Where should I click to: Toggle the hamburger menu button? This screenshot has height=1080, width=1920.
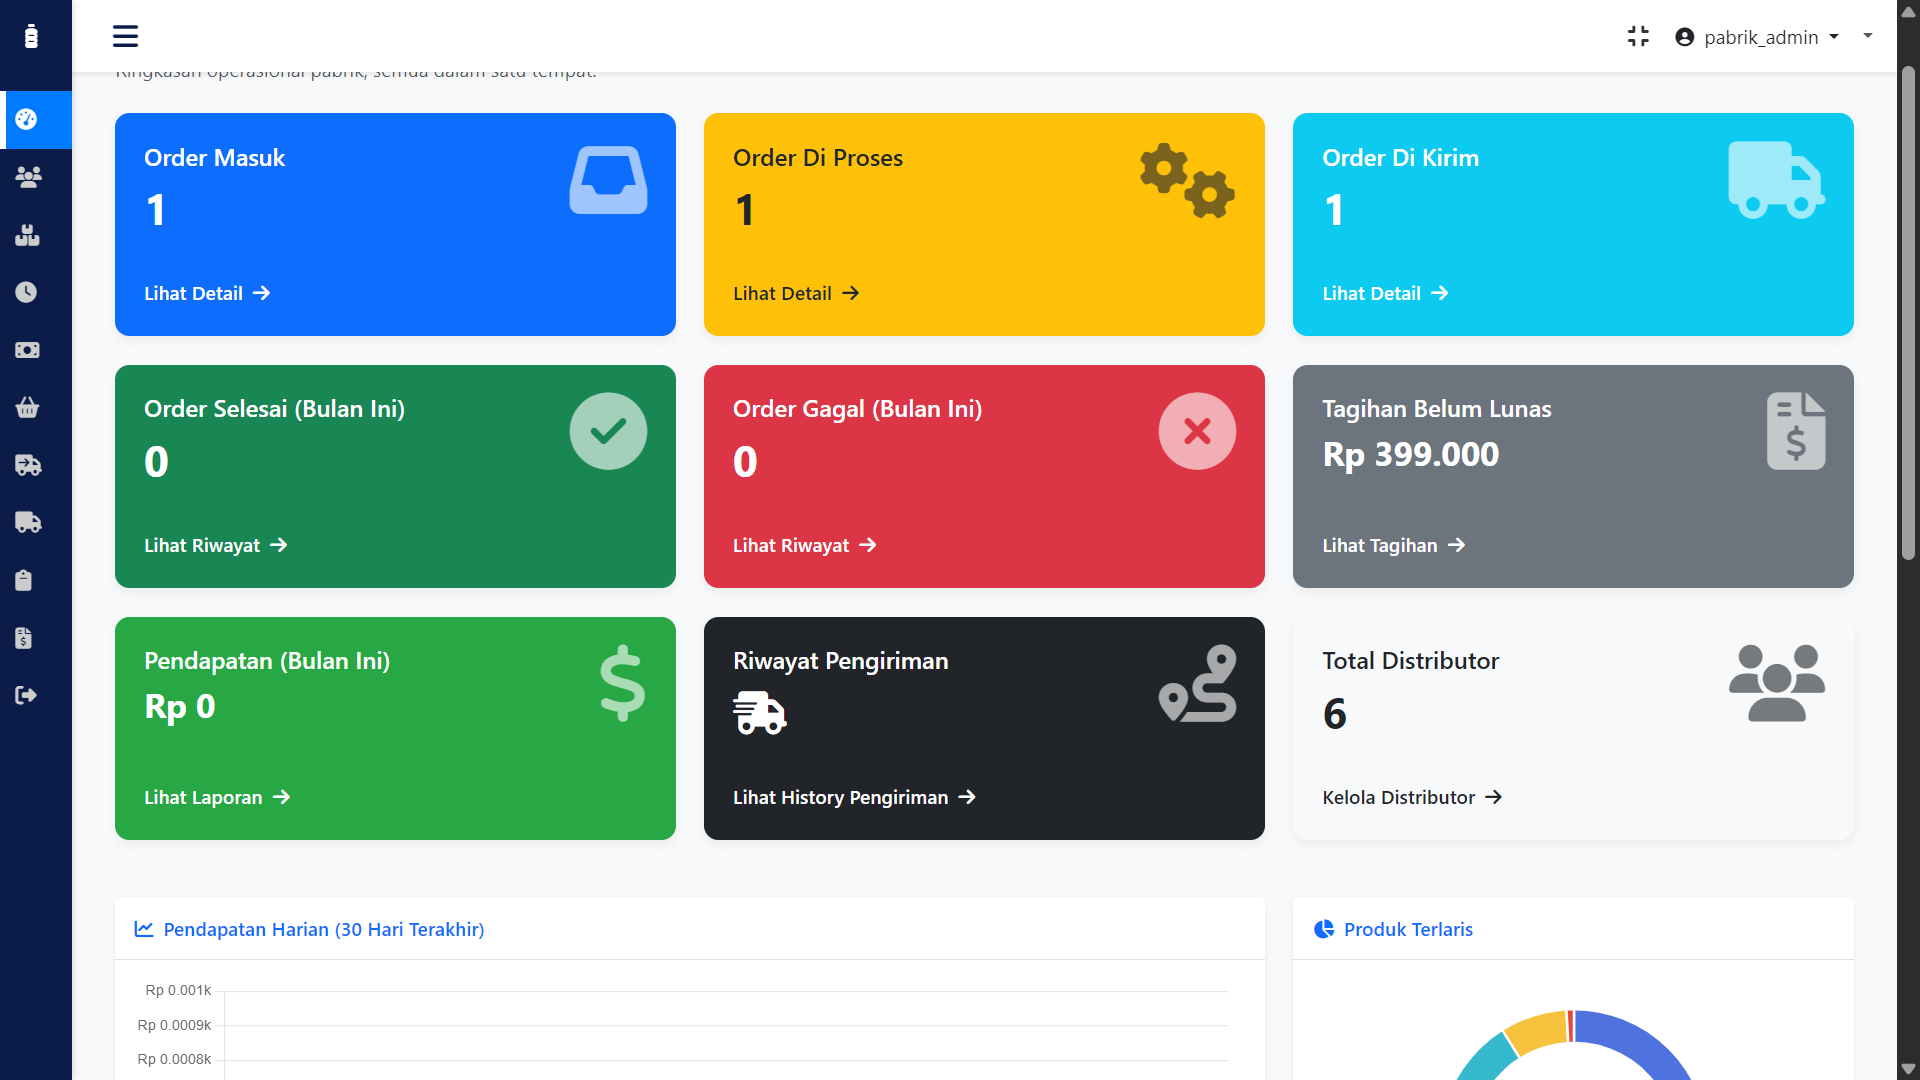tap(125, 36)
